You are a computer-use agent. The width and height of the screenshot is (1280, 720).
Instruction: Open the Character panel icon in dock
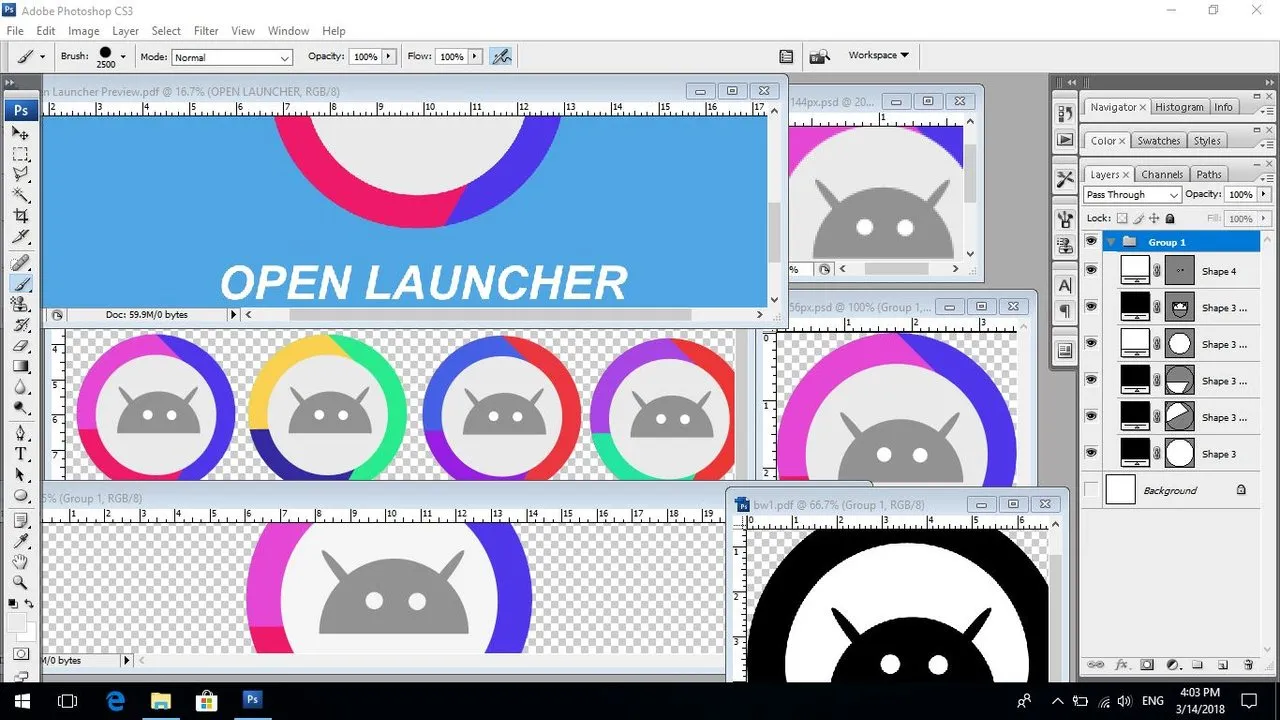click(x=1064, y=288)
